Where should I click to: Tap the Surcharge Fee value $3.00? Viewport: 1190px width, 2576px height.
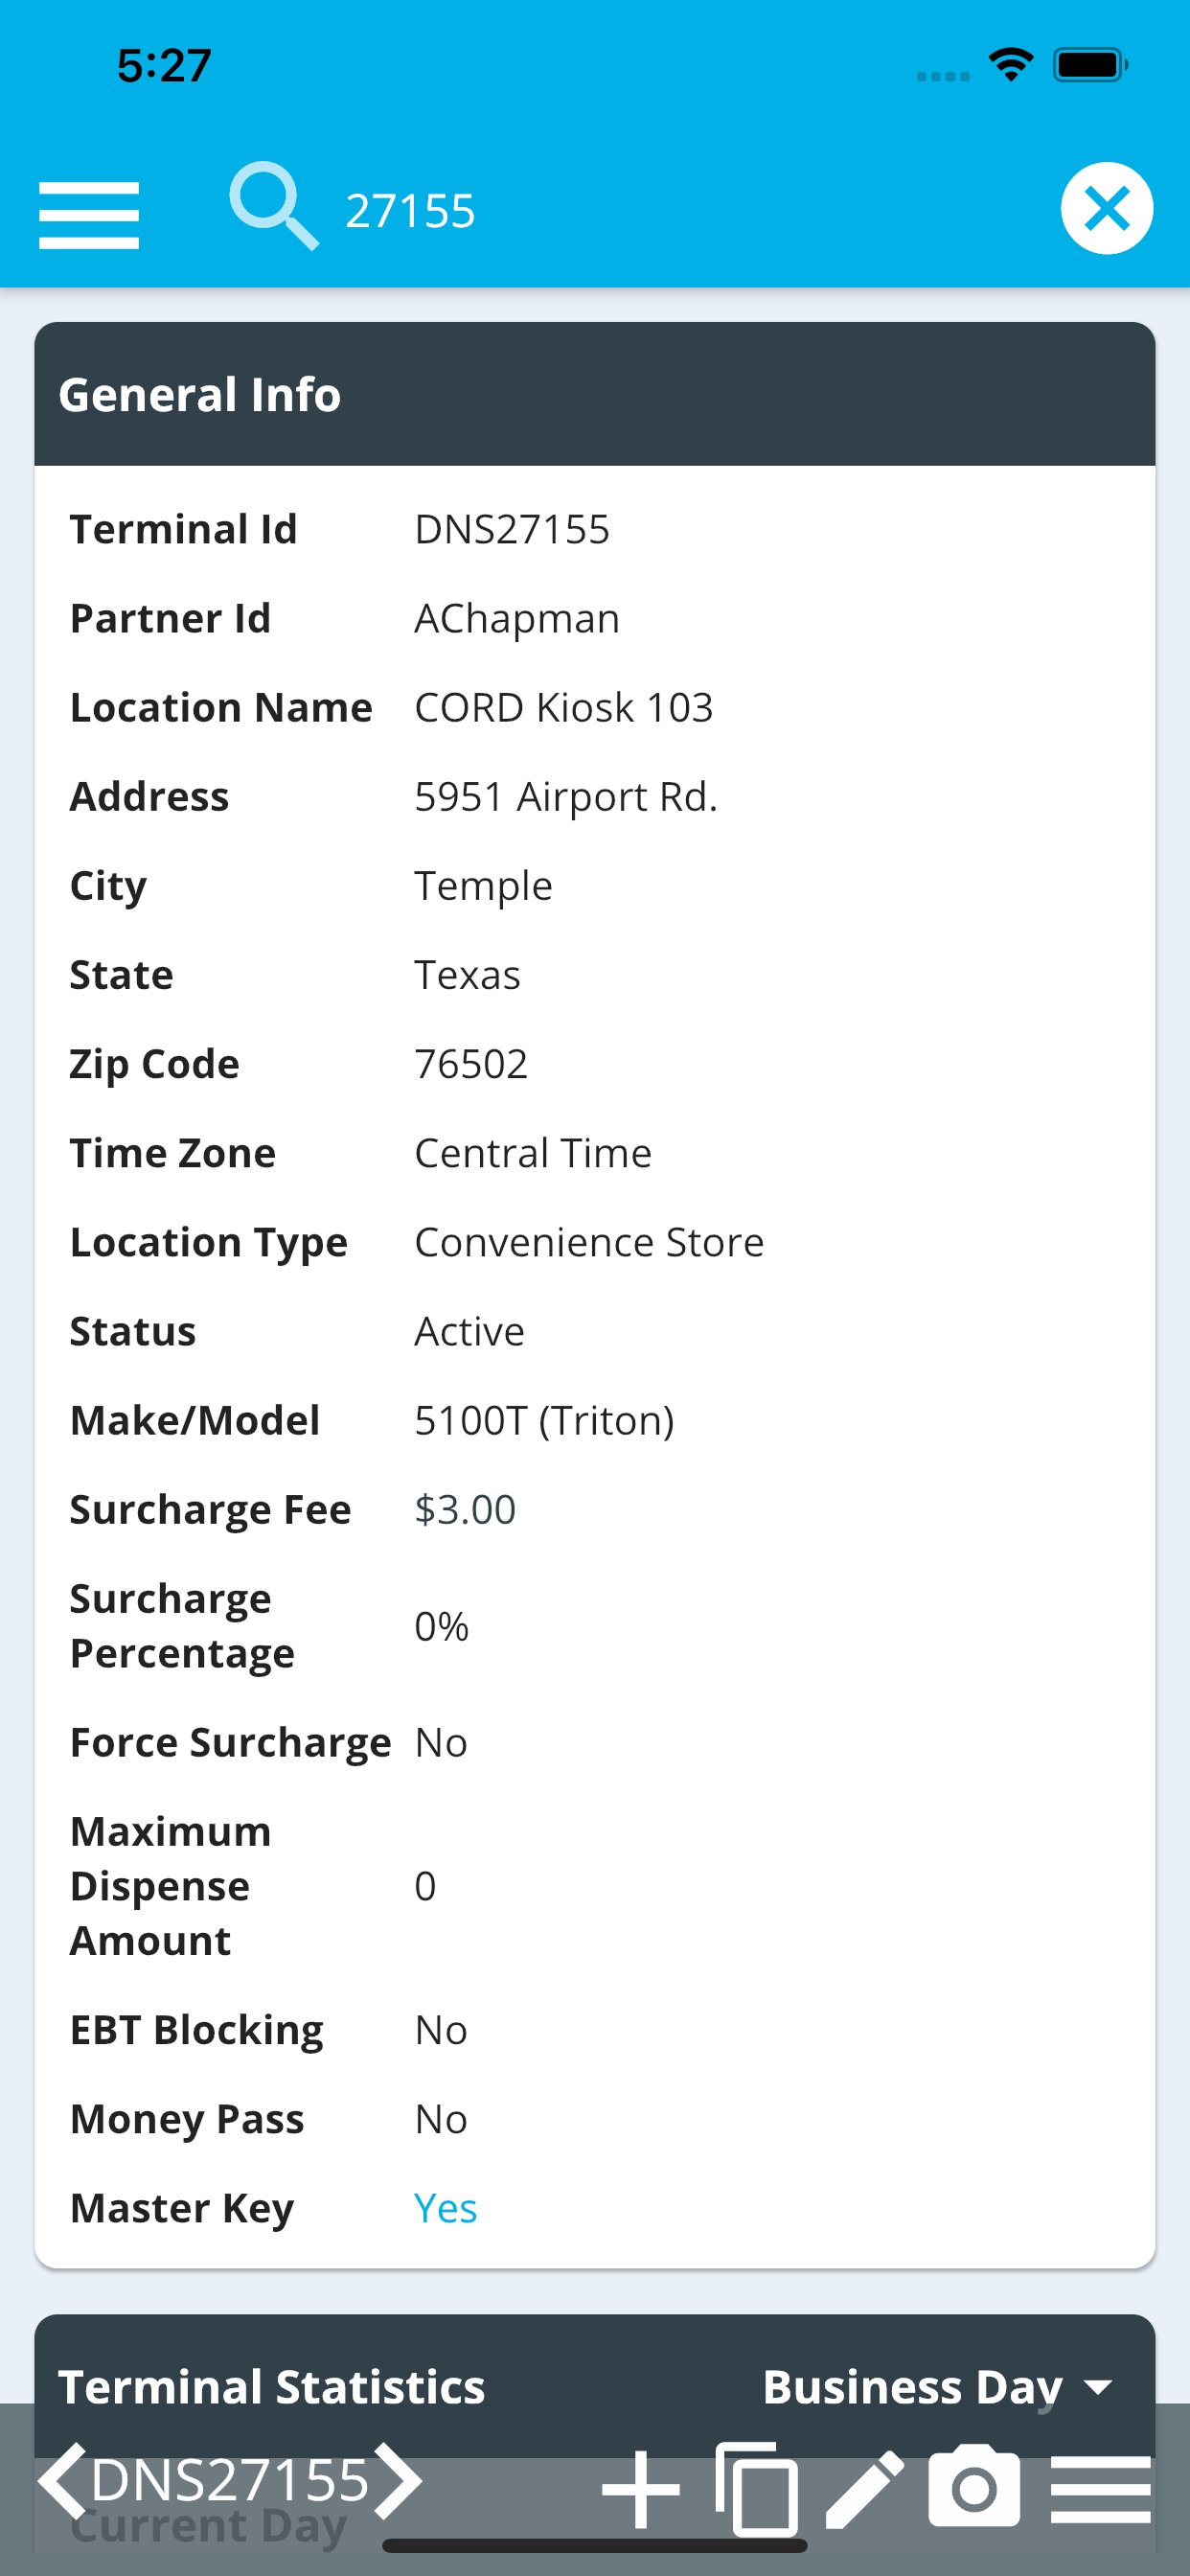click(465, 1510)
